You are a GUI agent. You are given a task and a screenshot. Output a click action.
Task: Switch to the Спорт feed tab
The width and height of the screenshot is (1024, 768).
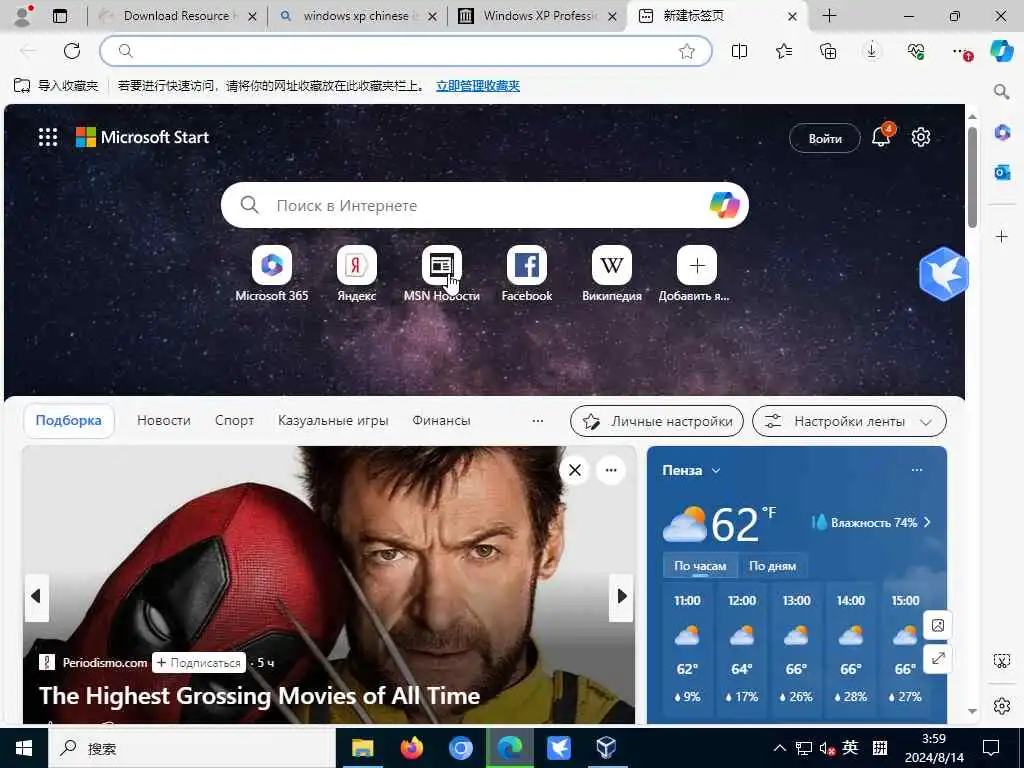tap(234, 421)
